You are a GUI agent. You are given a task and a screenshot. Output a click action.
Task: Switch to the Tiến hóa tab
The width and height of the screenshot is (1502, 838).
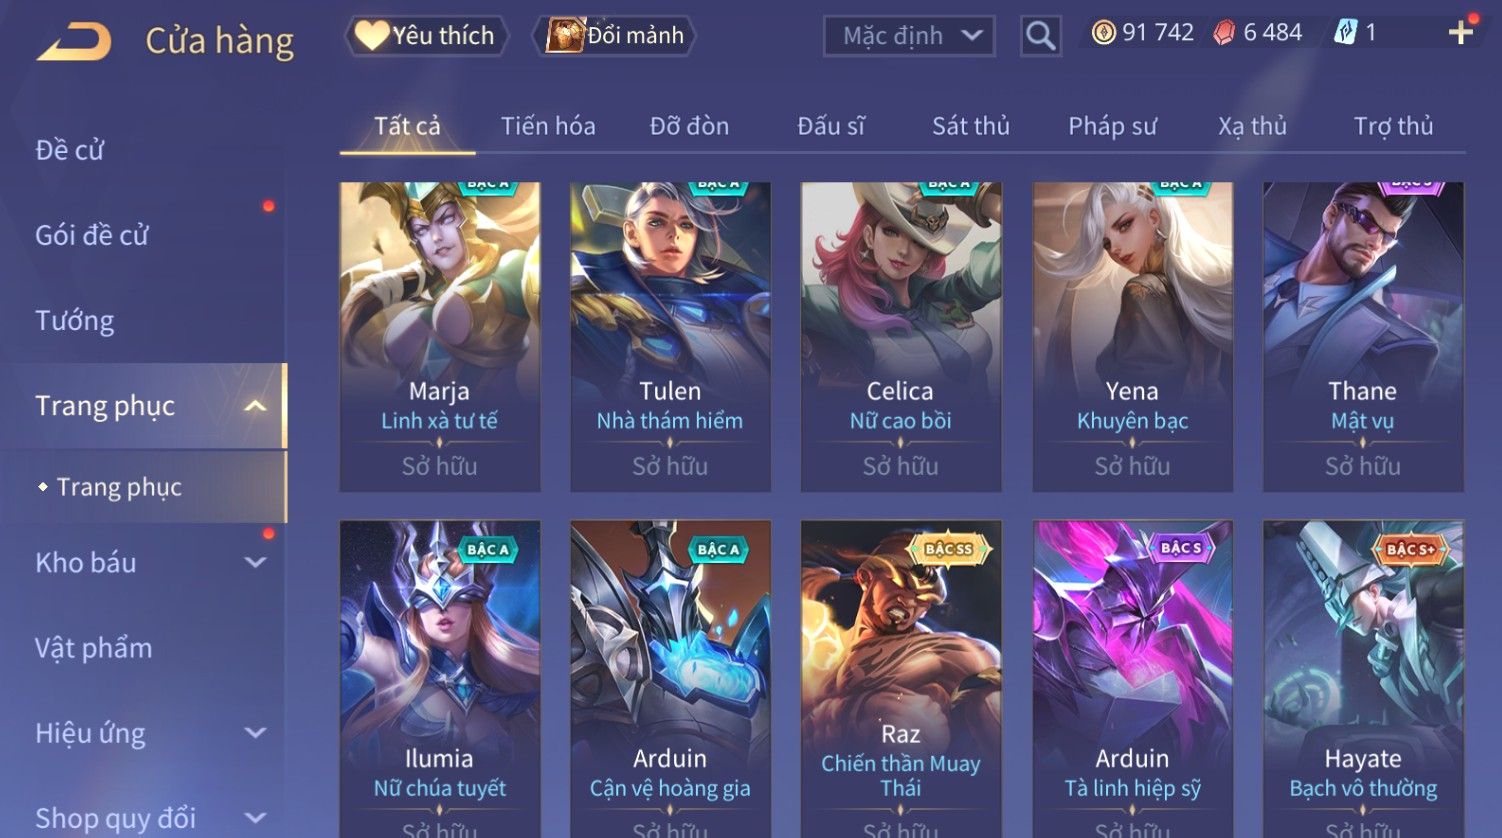pos(548,126)
